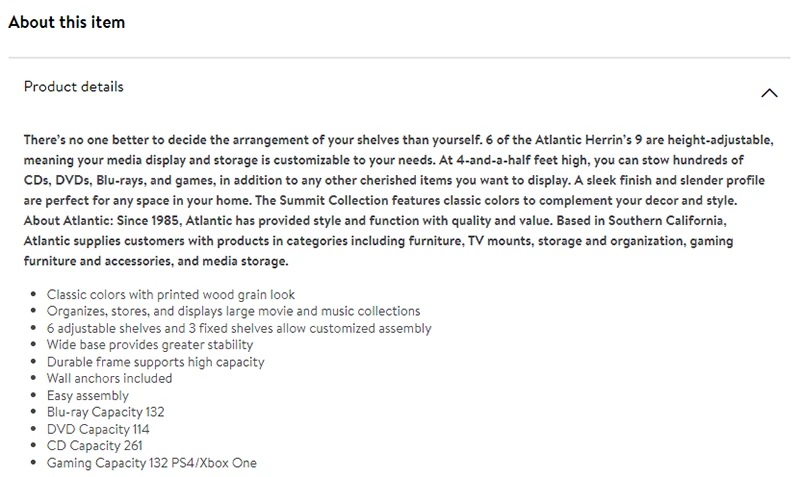Select the 6 adjustable shelves bullet line
Viewport: 800px width, 477px height.
(239, 328)
